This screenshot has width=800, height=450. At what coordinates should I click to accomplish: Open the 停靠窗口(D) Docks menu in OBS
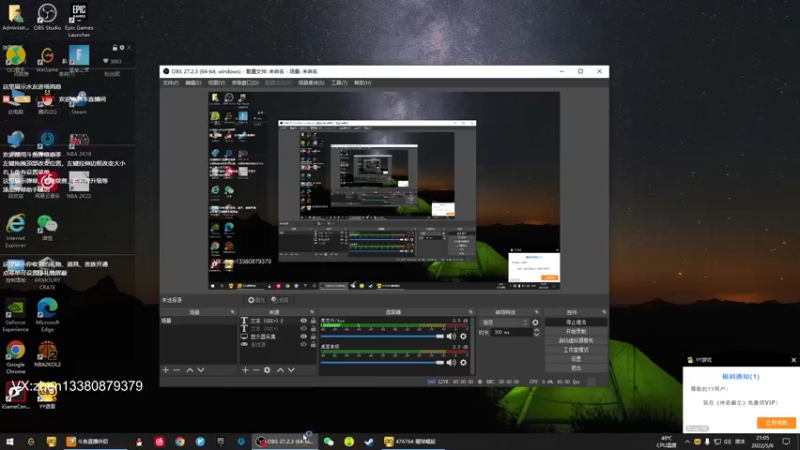(x=245, y=83)
